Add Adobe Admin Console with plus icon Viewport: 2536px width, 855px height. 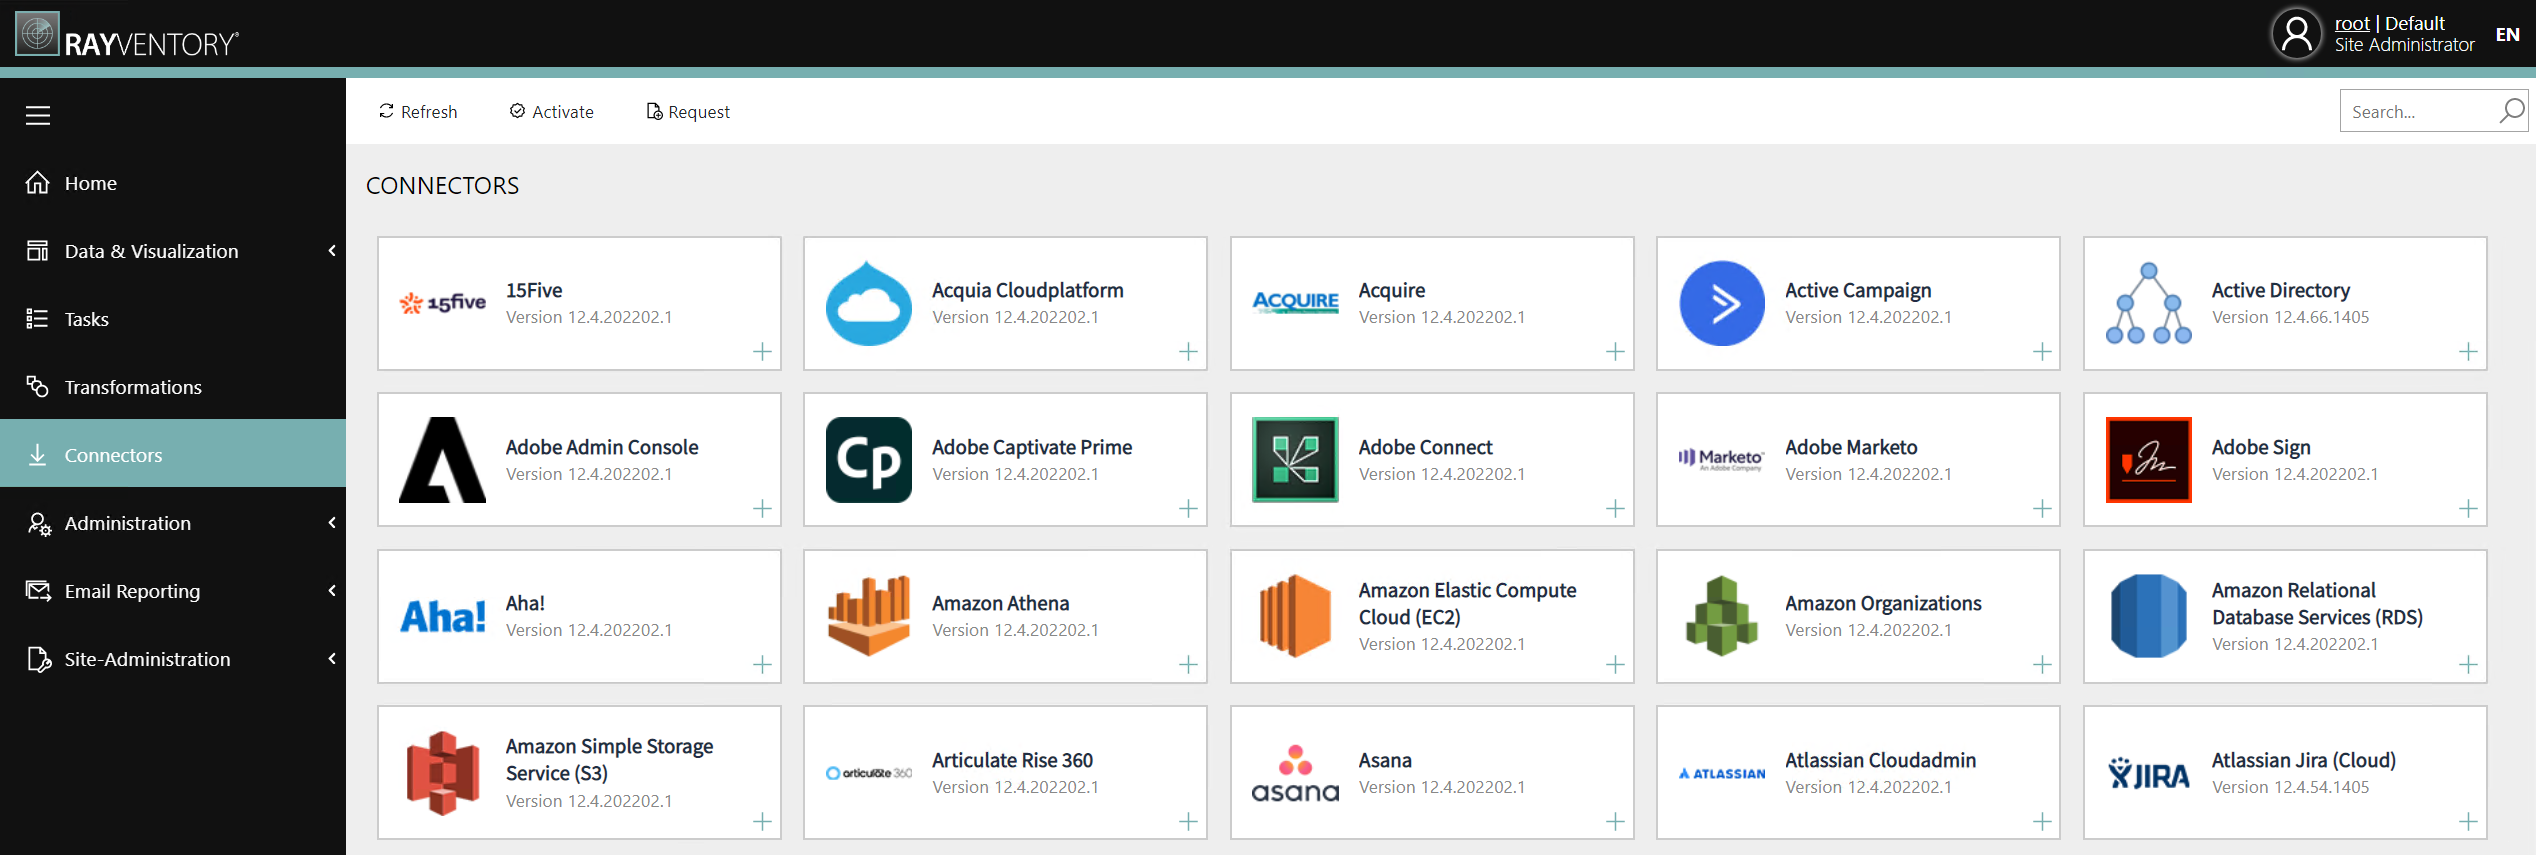(x=762, y=509)
